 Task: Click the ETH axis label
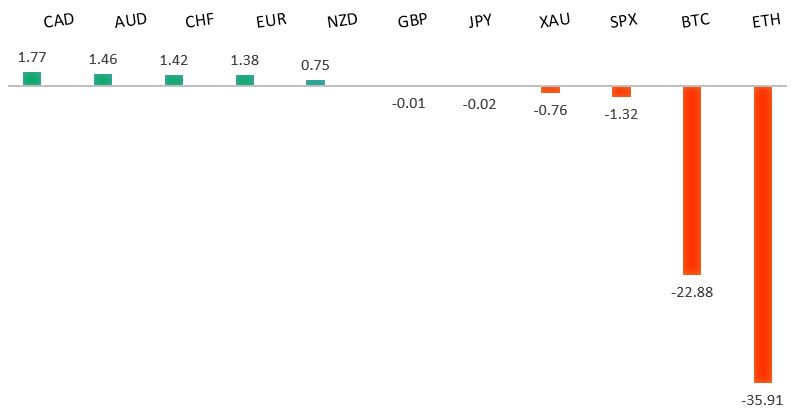click(x=766, y=21)
